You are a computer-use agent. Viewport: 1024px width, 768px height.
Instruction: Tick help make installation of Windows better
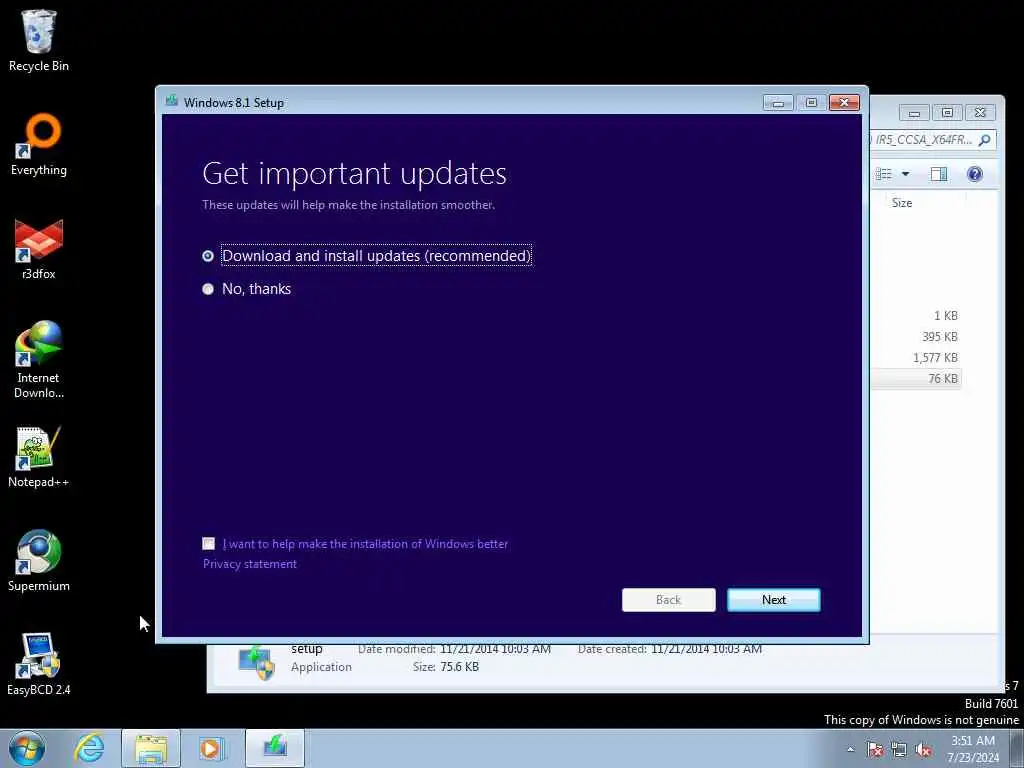(x=208, y=543)
